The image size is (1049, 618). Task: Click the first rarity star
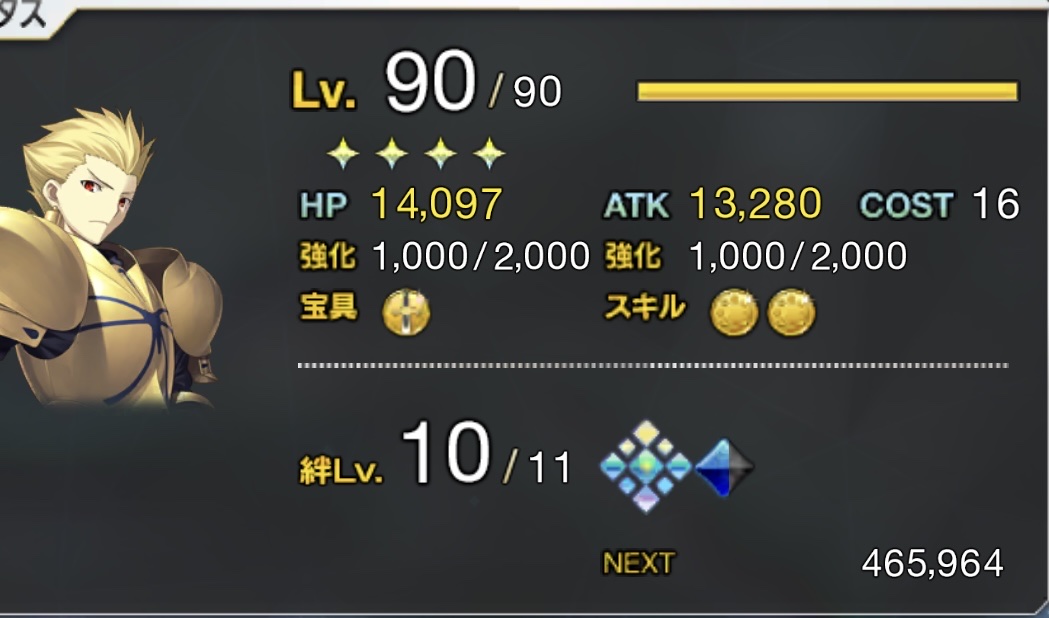[343, 153]
